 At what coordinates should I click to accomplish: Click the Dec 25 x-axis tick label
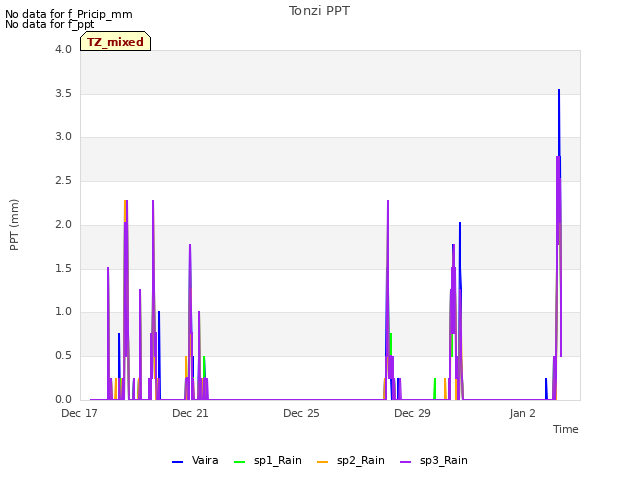click(301, 413)
